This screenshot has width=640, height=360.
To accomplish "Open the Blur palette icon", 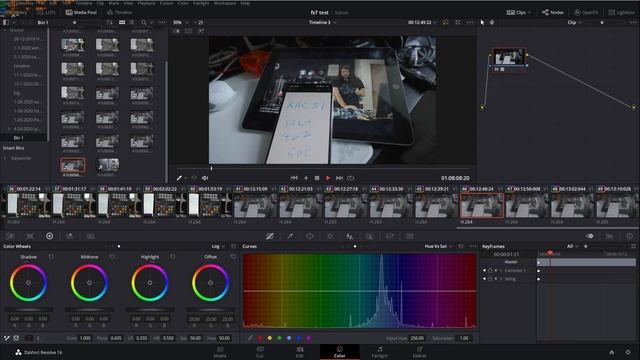I will pyautogui.click(x=350, y=236).
